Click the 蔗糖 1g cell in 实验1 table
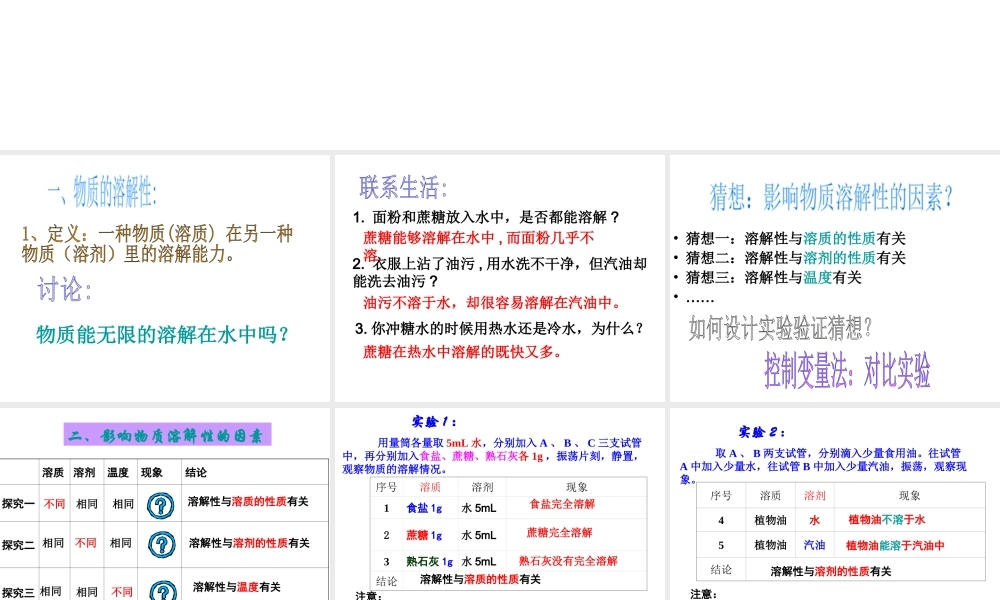1000x600 pixels. [424, 535]
